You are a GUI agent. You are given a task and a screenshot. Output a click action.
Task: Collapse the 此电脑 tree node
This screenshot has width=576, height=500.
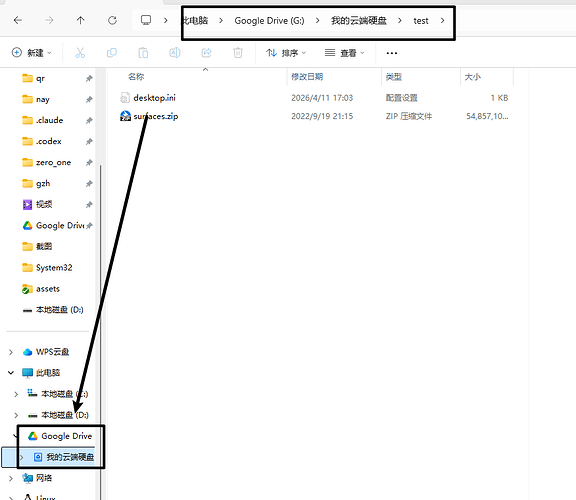point(11,373)
